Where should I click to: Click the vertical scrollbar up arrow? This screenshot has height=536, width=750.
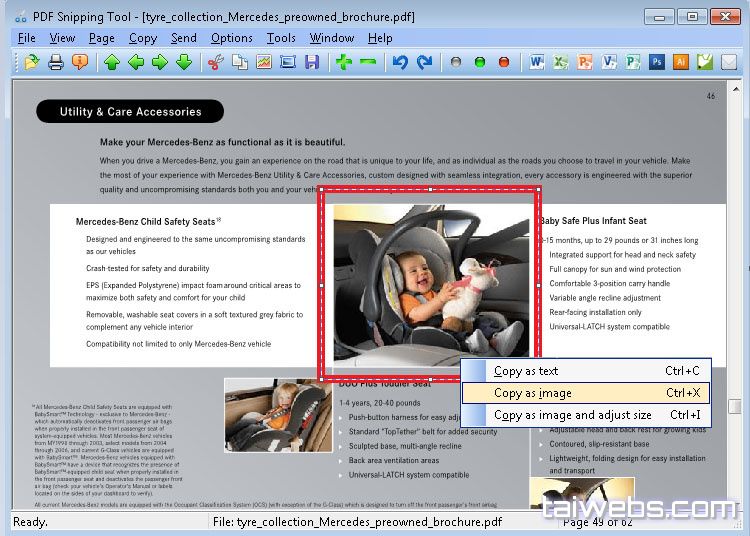tap(736, 89)
